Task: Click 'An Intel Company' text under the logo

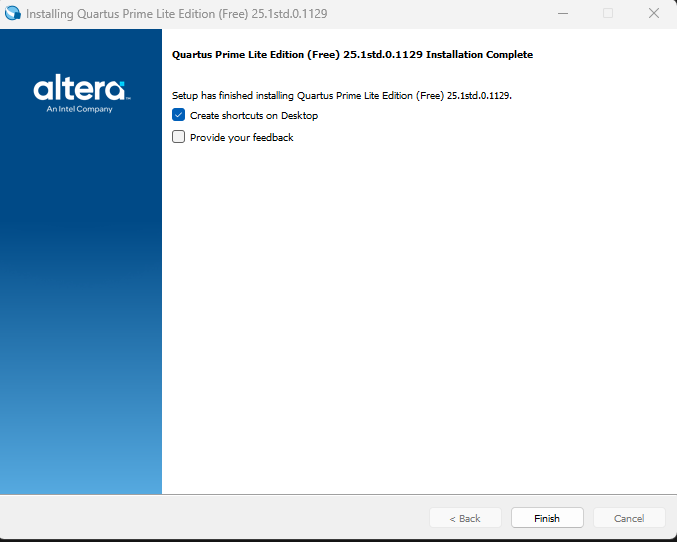Action: coord(79,109)
